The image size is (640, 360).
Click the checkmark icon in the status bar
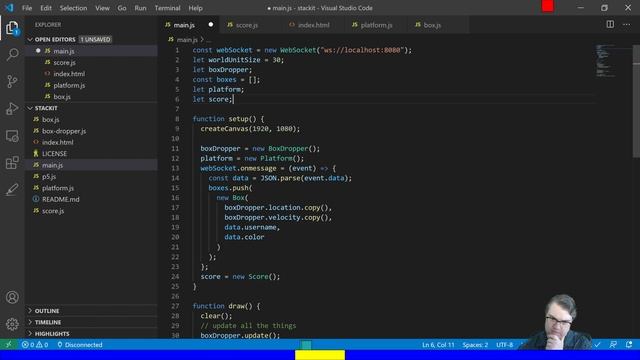point(598,344)
